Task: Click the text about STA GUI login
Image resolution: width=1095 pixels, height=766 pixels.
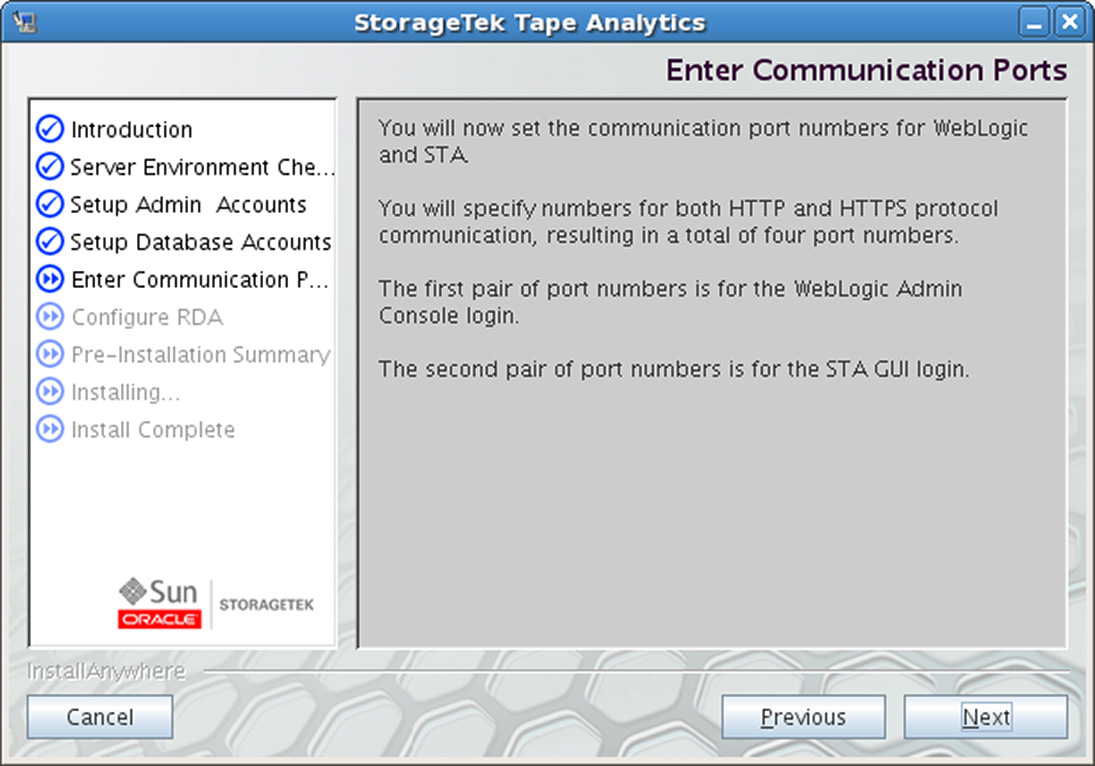Action: (x=674, y=369)
